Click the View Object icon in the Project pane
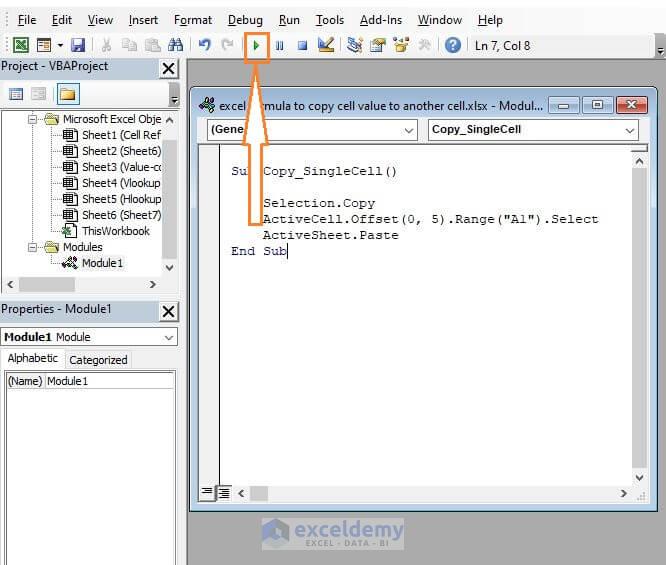Screen dimensions: 666x565 coord(39,94)
